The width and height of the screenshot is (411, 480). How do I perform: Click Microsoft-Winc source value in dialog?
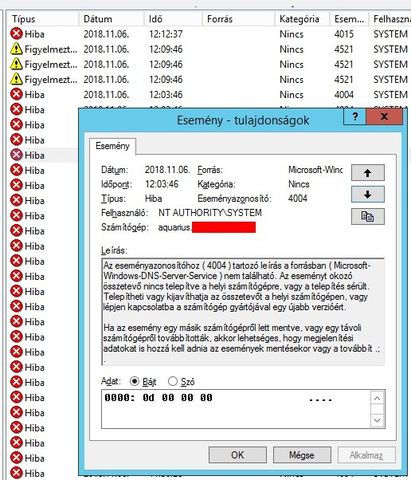pyautogui.click(x=315, y=170)
